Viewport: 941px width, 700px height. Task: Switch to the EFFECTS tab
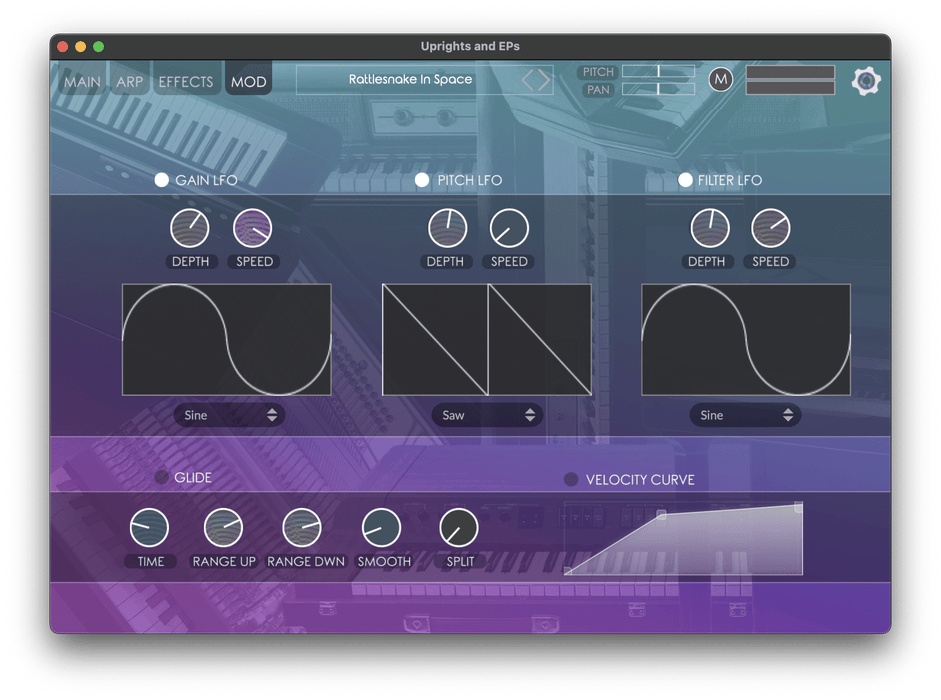tap(186, 82)
